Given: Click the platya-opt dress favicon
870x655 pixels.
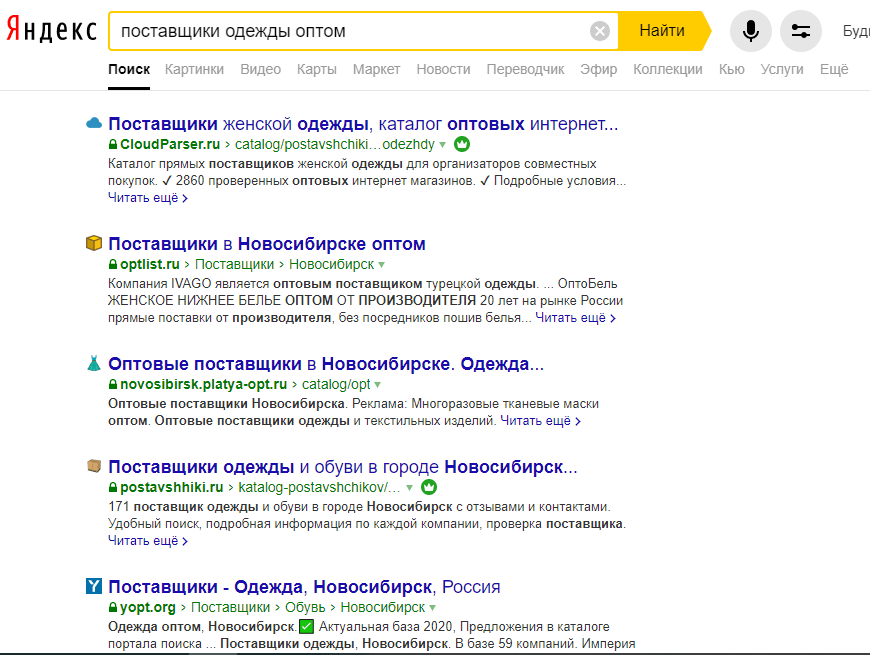Looking at the screenshot, I should coord(94,363).
